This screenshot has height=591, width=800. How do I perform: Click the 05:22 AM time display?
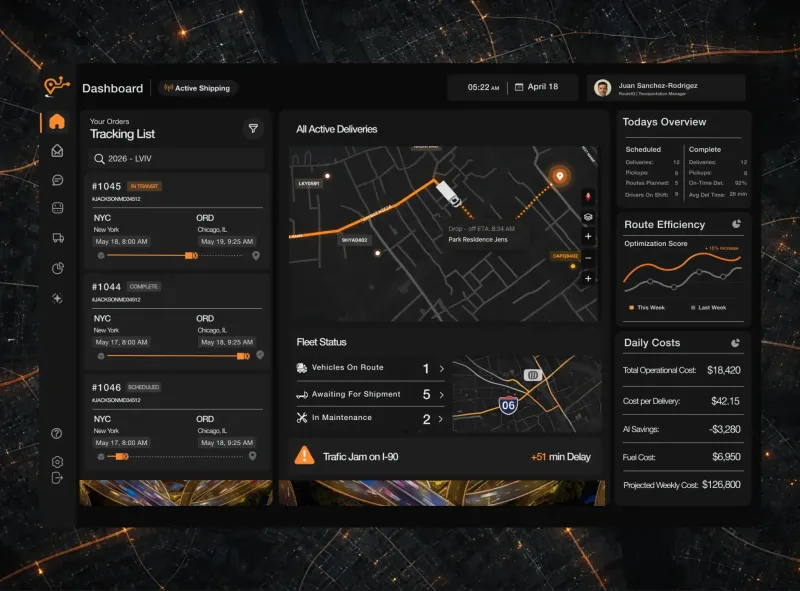point(483,87)
